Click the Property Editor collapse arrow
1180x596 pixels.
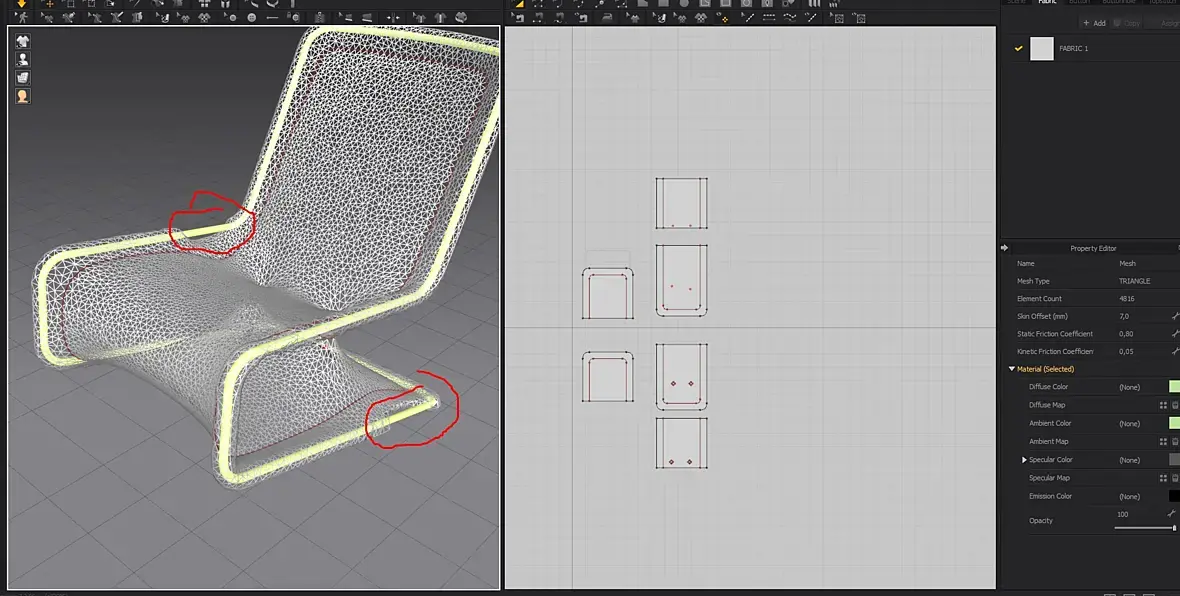click(x=1005, y=248)
